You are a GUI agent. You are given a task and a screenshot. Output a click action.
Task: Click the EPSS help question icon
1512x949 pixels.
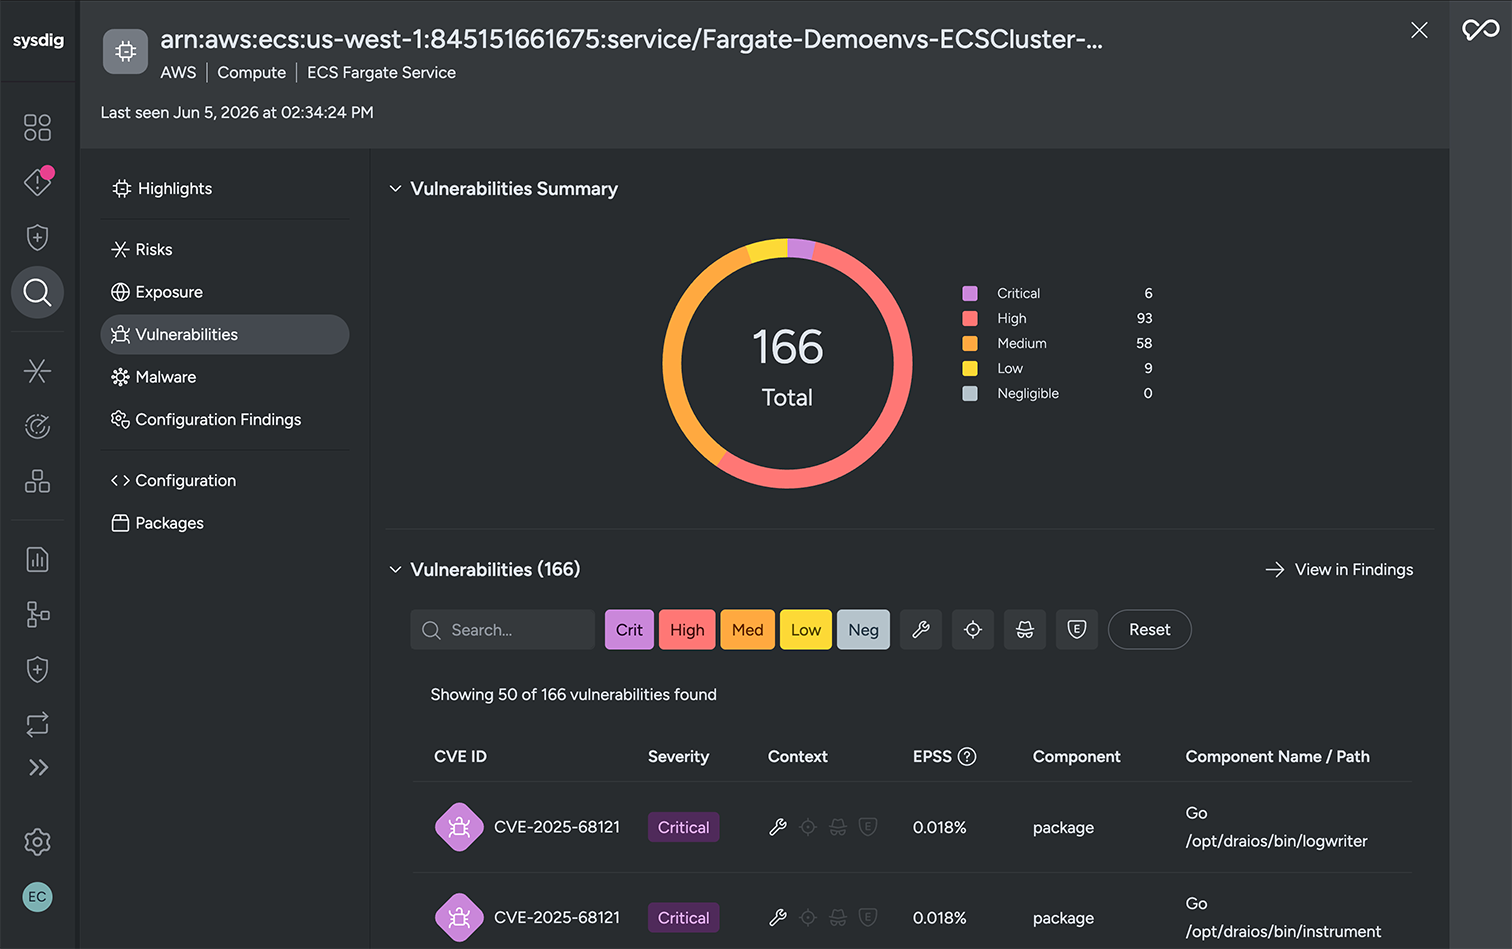click(967, 756)
